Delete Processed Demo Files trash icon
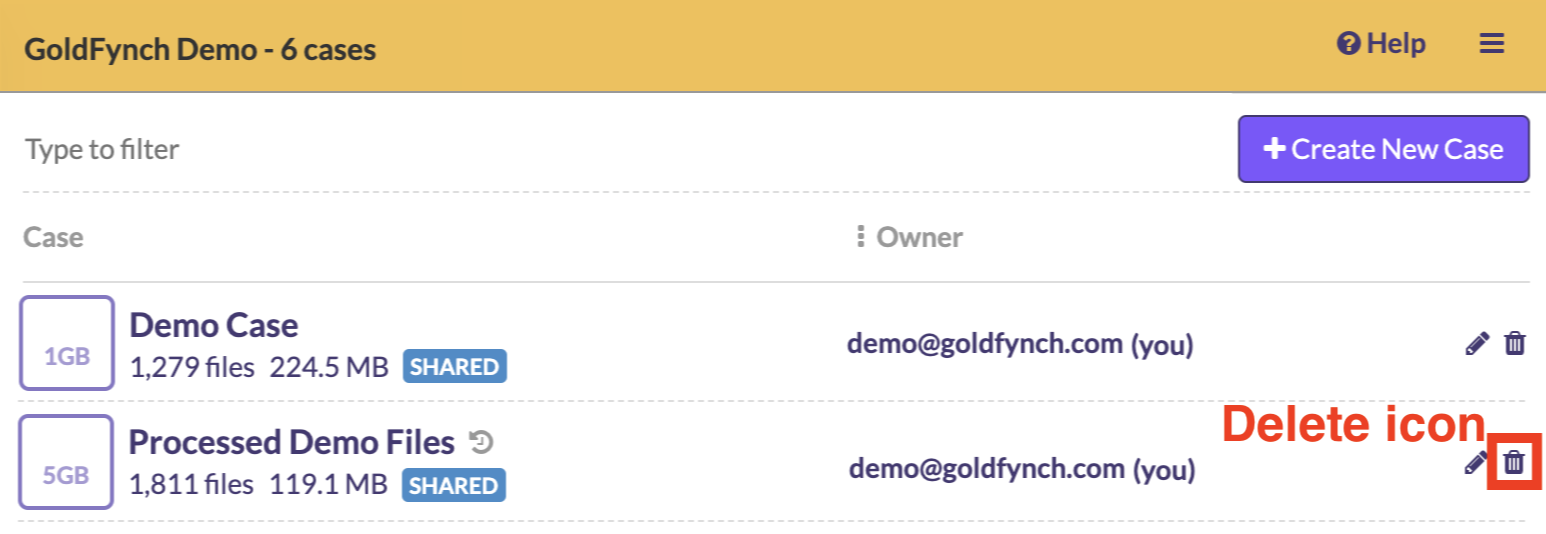Image resolution: width=1546 pixels, height=534 pixels. 1515,462
